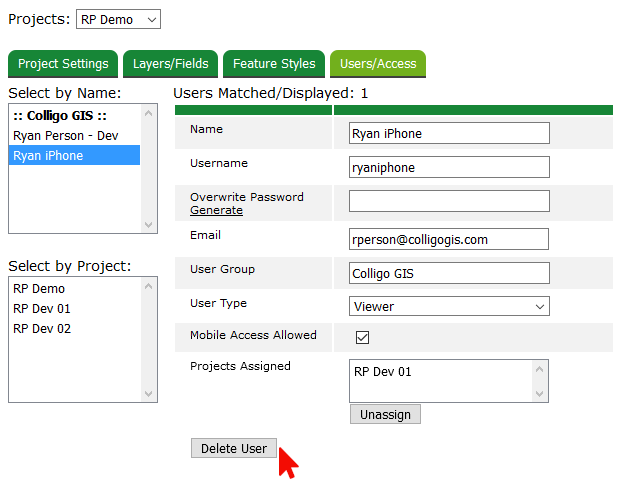Switch to Project Settings tab
Screen dimensions: 630x490
(63, 64)
